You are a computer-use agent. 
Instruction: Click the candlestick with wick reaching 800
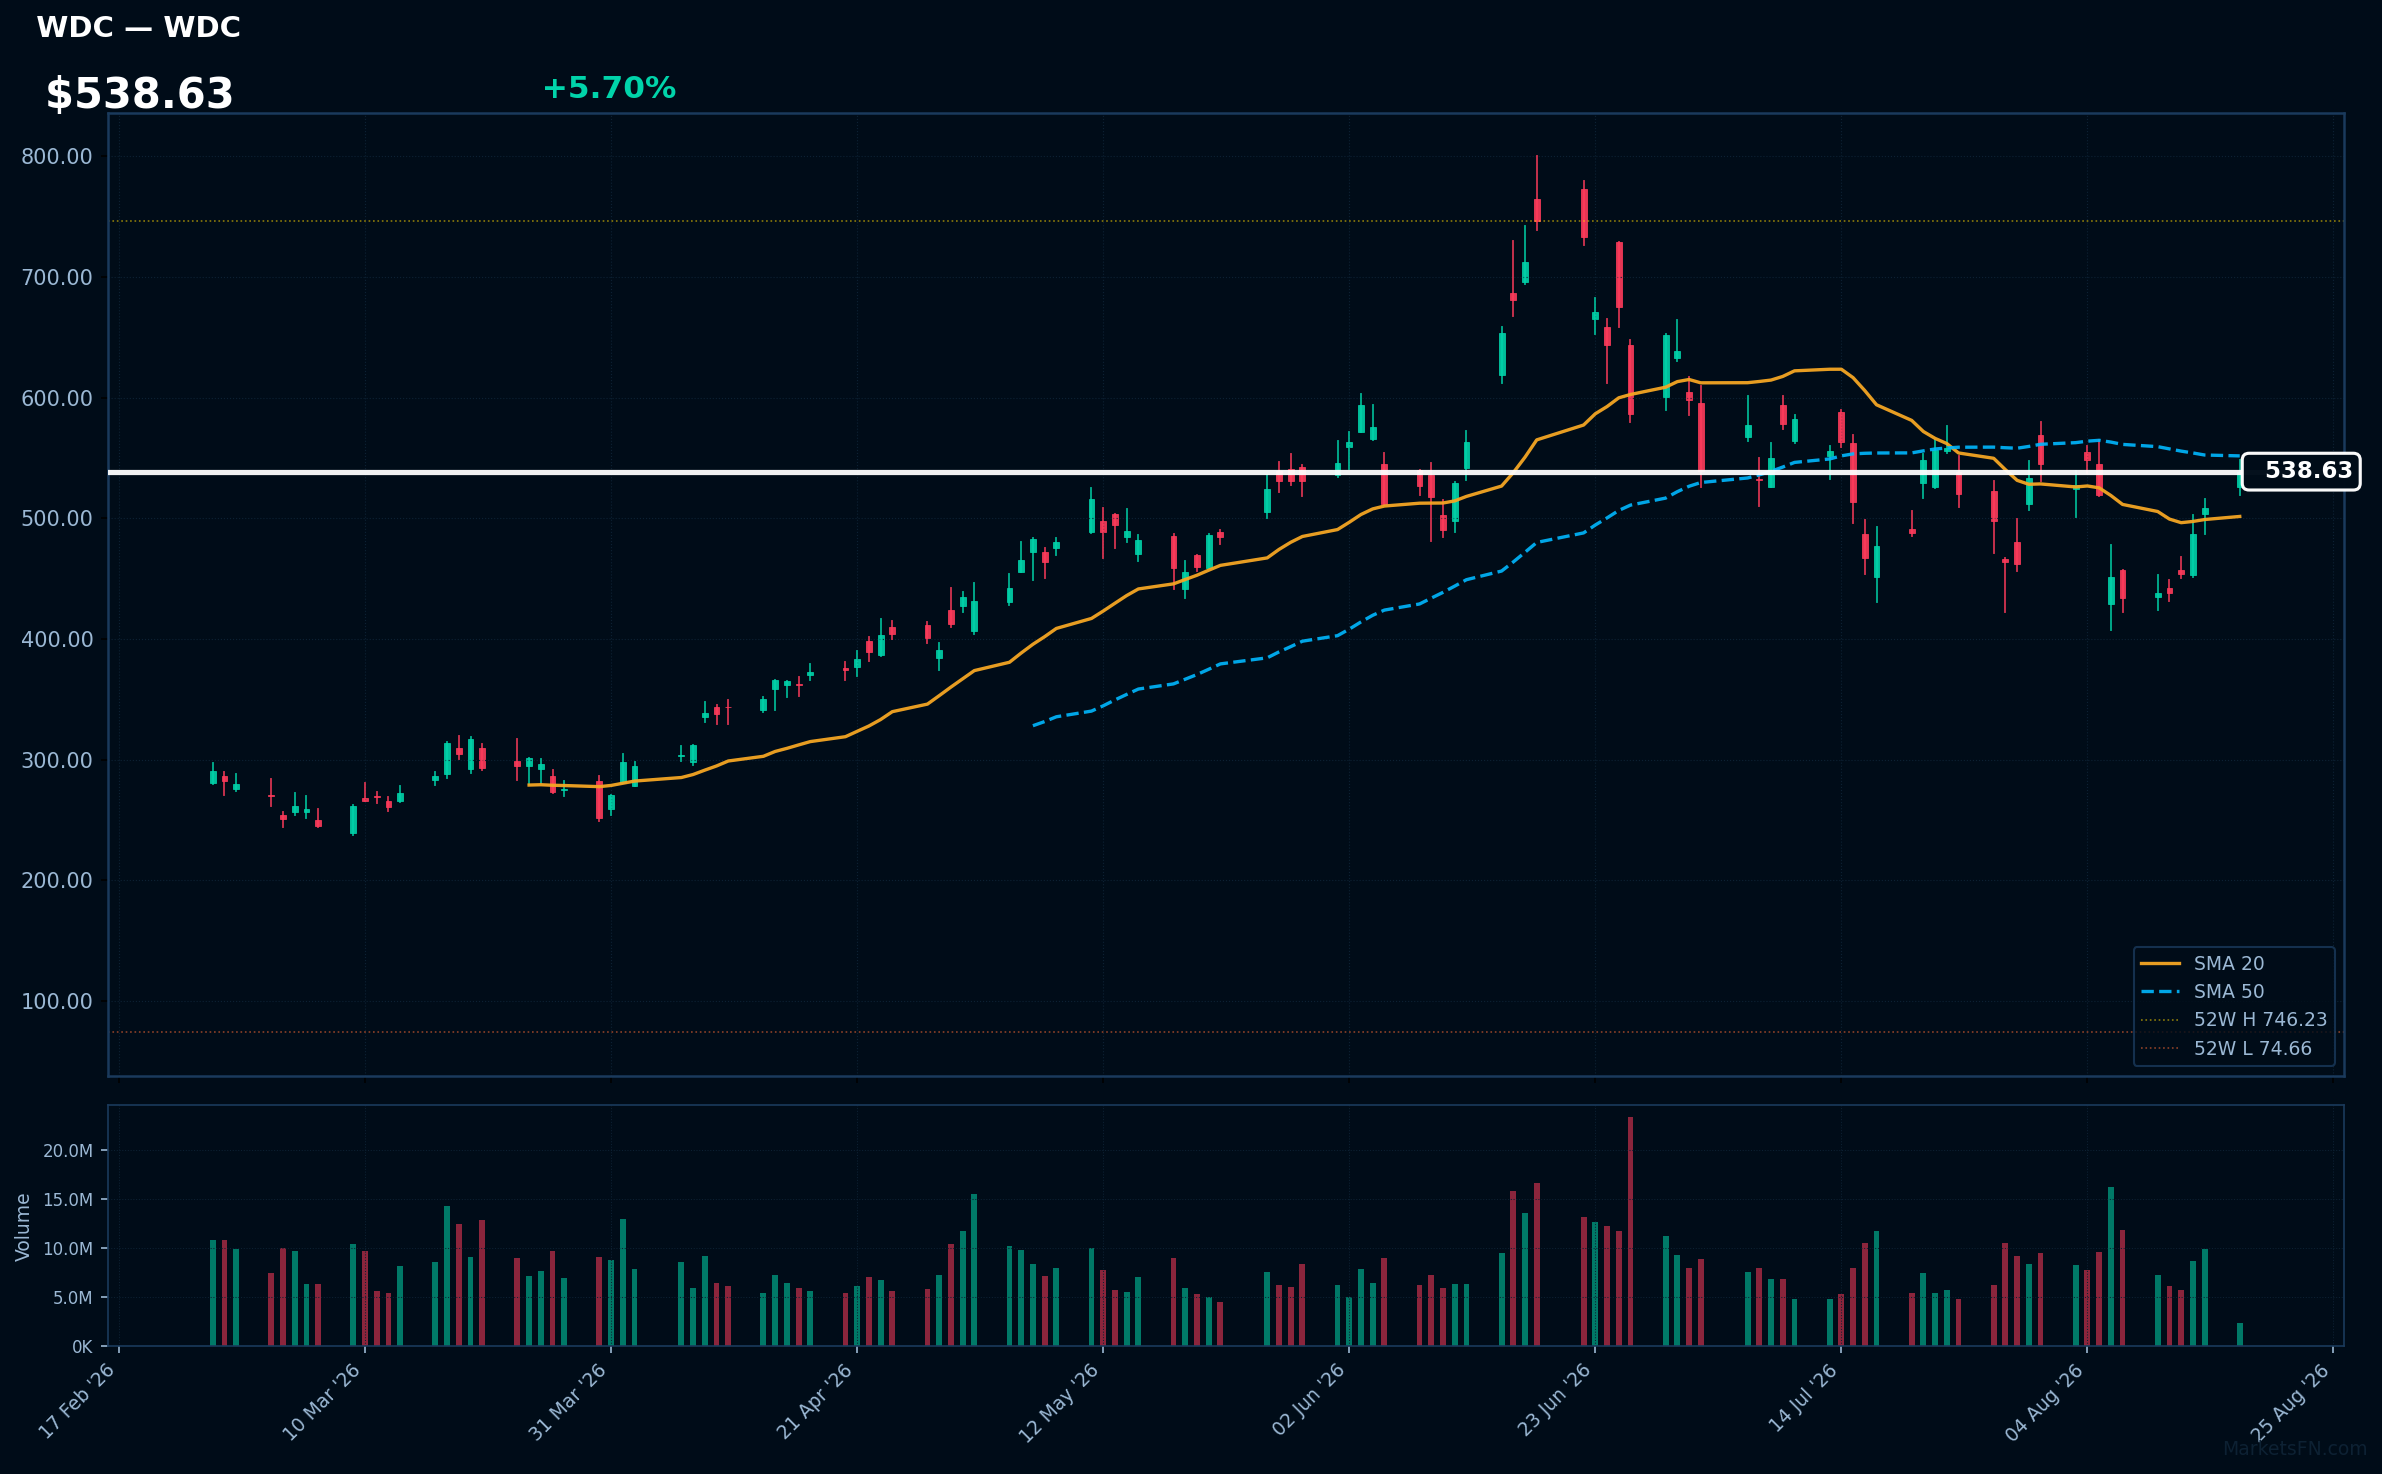click(x=1537, y=193)
